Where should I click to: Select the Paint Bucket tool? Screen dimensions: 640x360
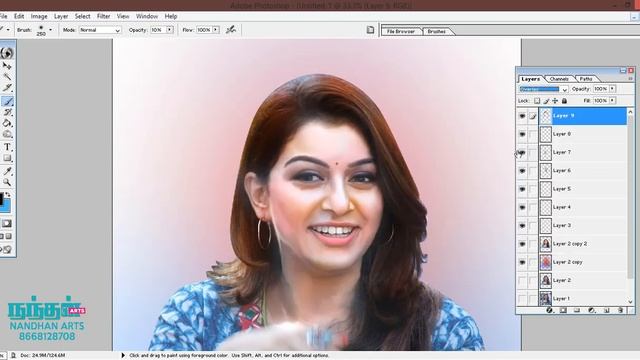coord(7,123)
